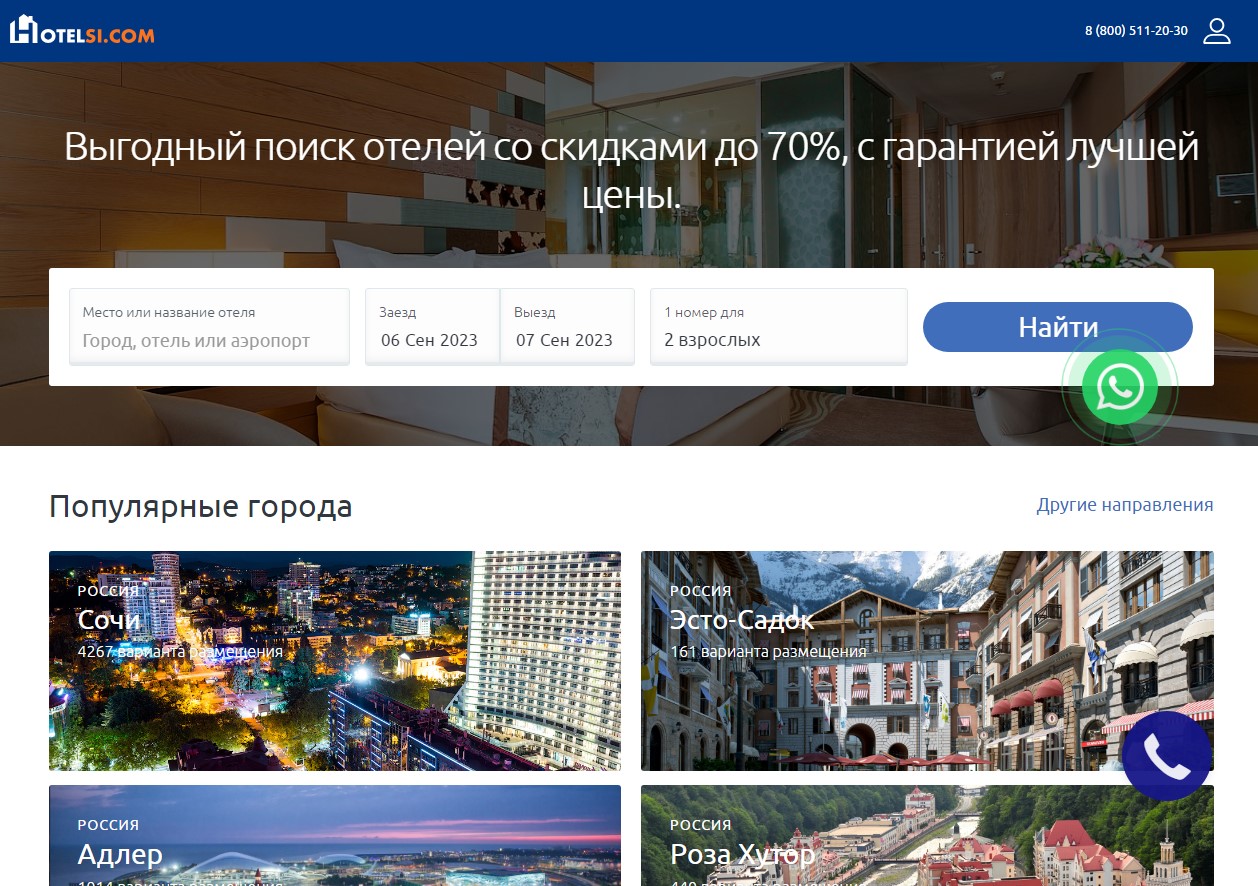Click the 4267 варианта размещения text
Screen dimensions: 1258x886
point(180,652)
